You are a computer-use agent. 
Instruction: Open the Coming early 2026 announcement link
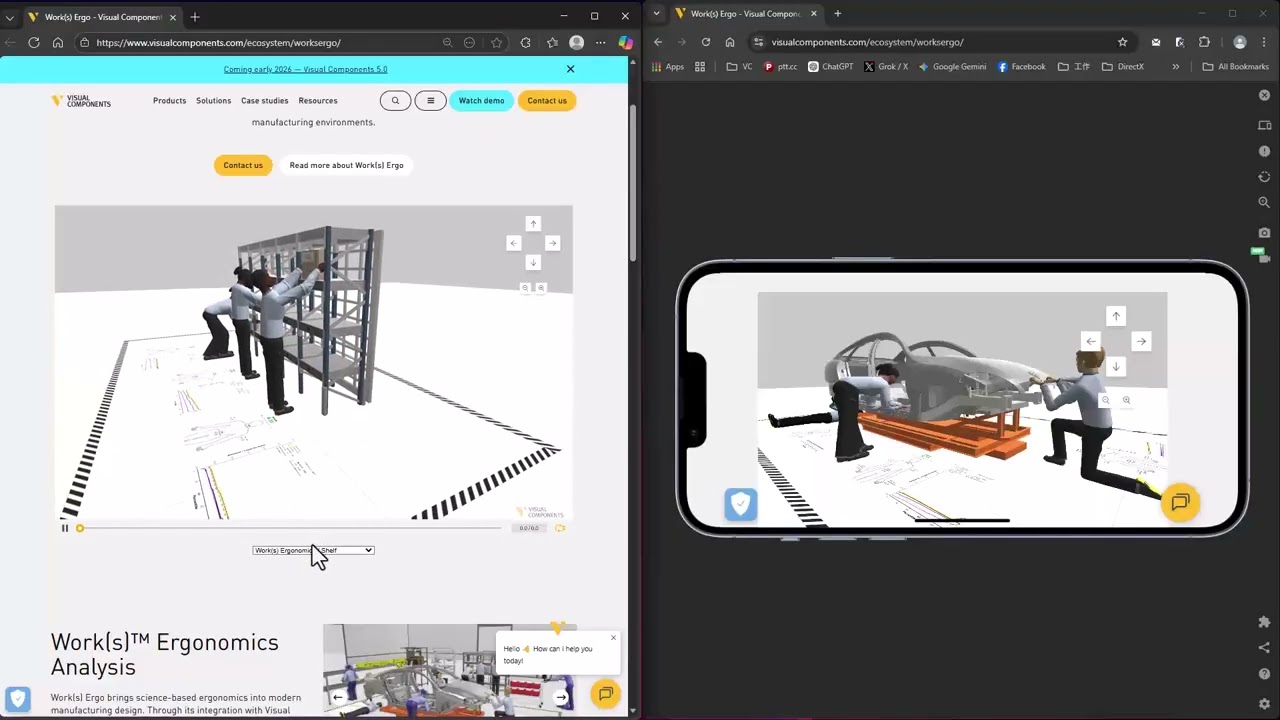305,69
